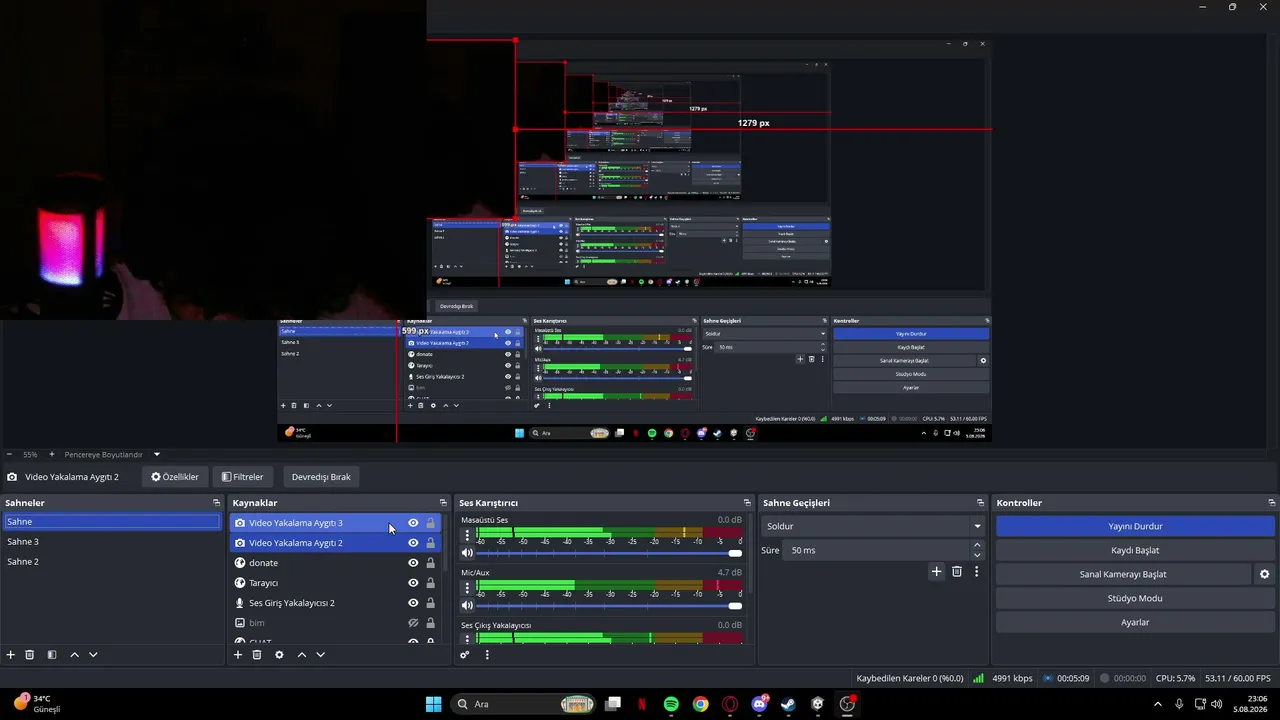
Task: Open virtual camera settings gear
Action: point(1264,574)
